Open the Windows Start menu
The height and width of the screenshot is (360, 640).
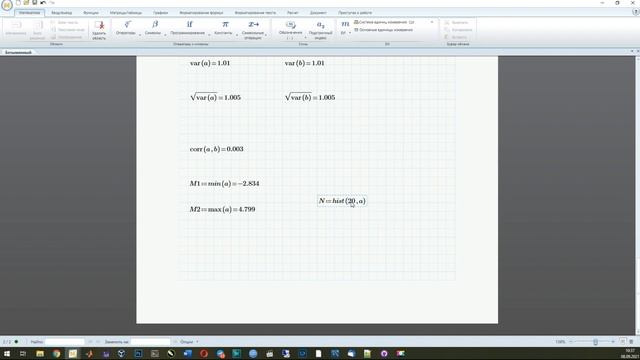pyautogui.click(x=7, y=353)
